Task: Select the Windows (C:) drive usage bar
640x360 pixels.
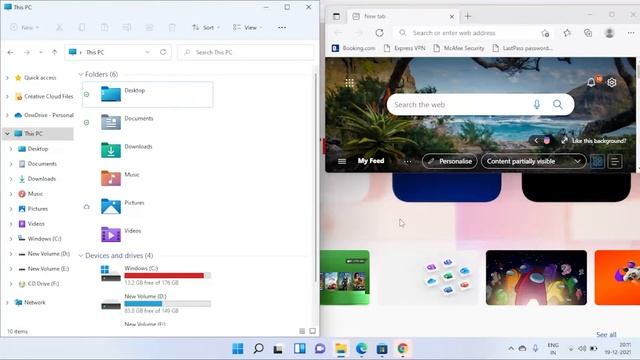Action: pos(167,276)
